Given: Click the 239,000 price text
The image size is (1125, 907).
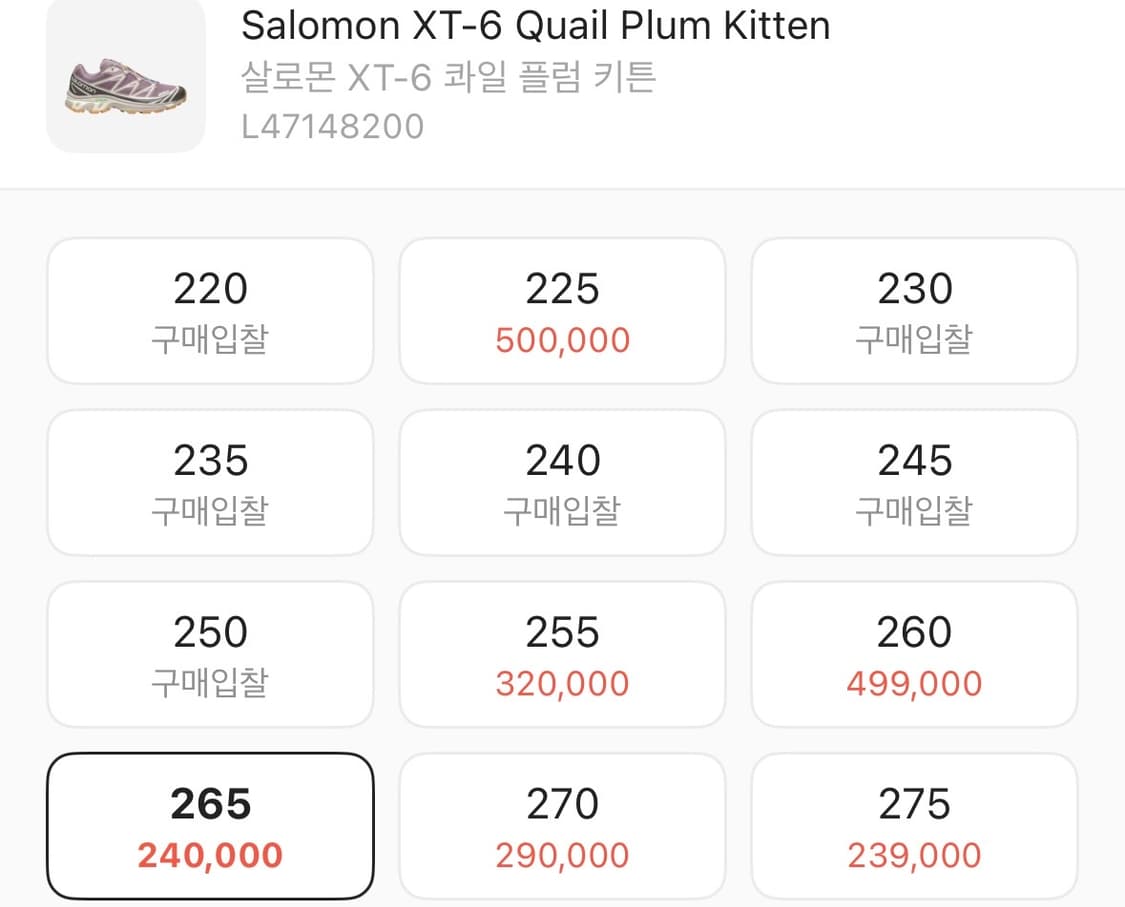Looking at the screenshot, I should [914, 857].
